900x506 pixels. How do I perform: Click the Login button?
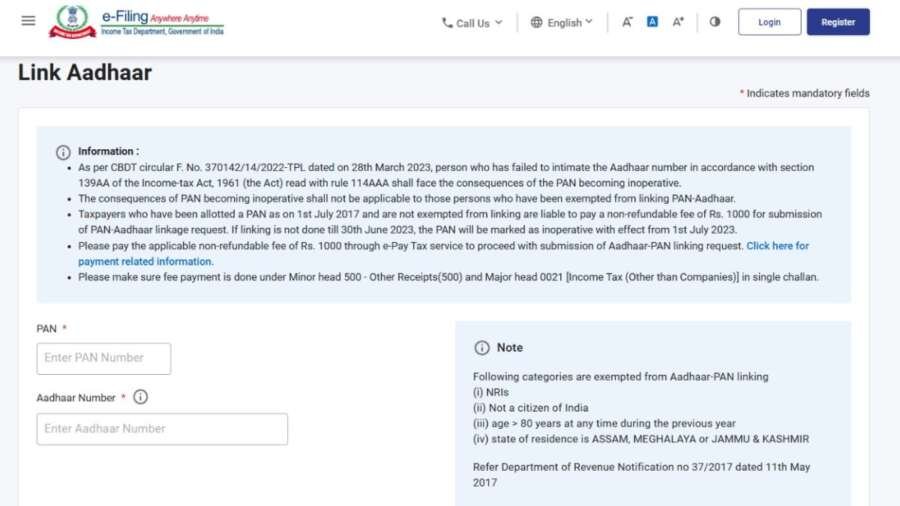769,22
